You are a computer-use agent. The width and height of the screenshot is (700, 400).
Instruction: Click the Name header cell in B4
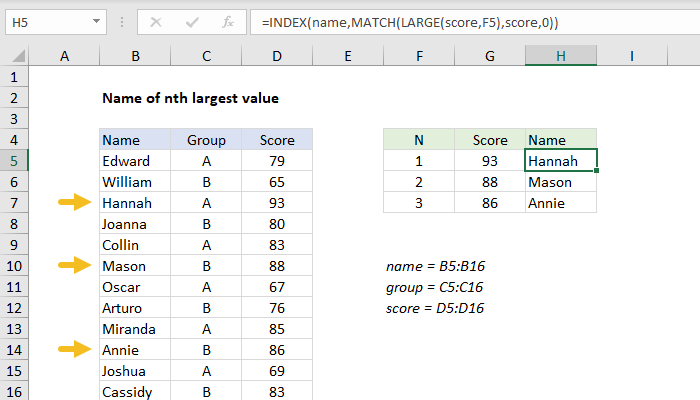coord(135,140)
